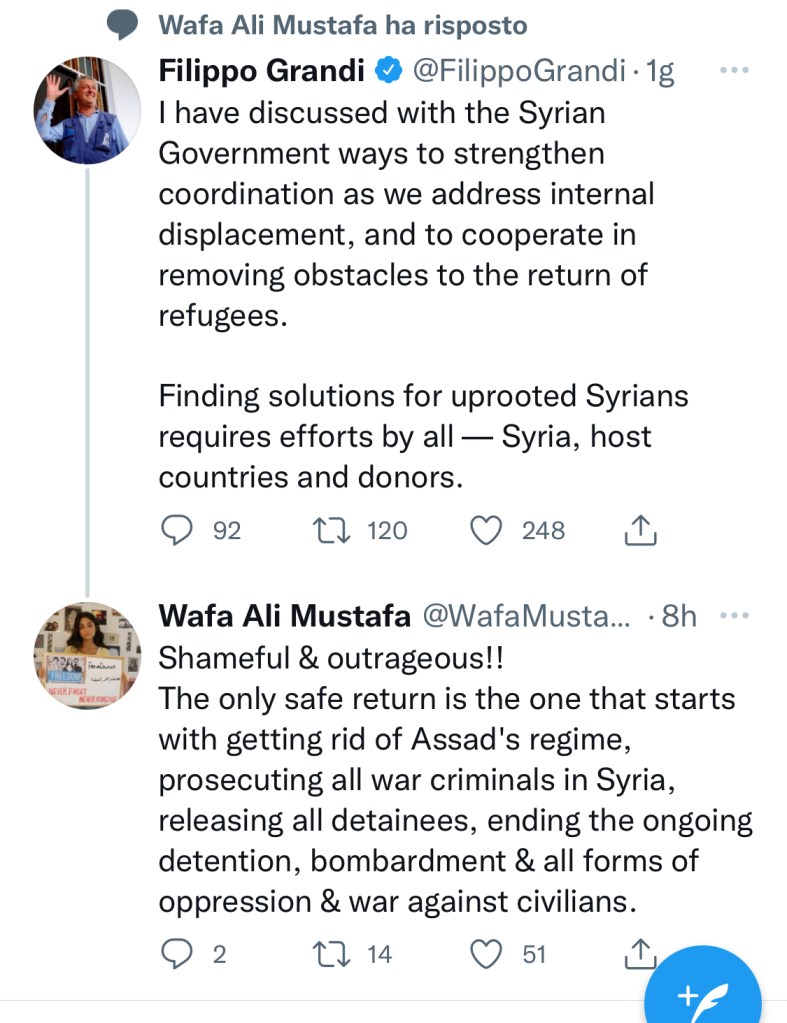Open Filippo Grandi's profile picture
Viewport: 787px width, 1023px height.
coord(87,110)
